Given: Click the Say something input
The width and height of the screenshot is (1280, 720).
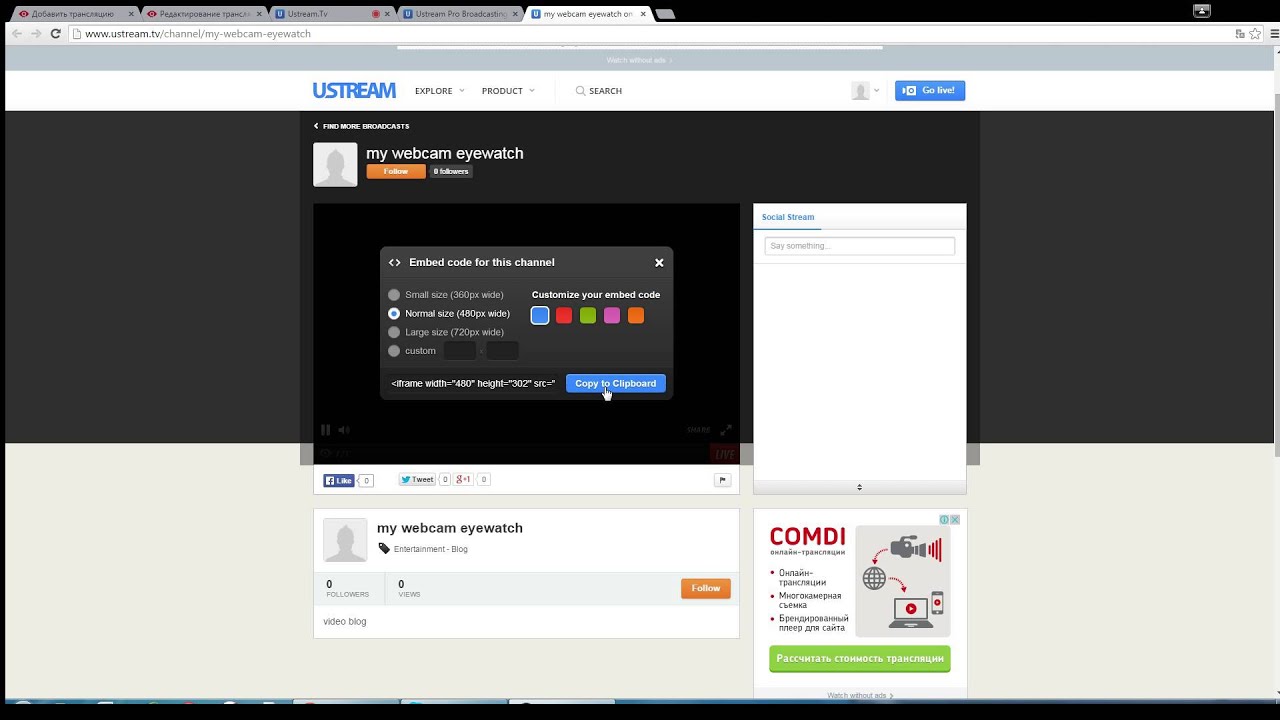Looking at the screenshot, I should point(860,246).
